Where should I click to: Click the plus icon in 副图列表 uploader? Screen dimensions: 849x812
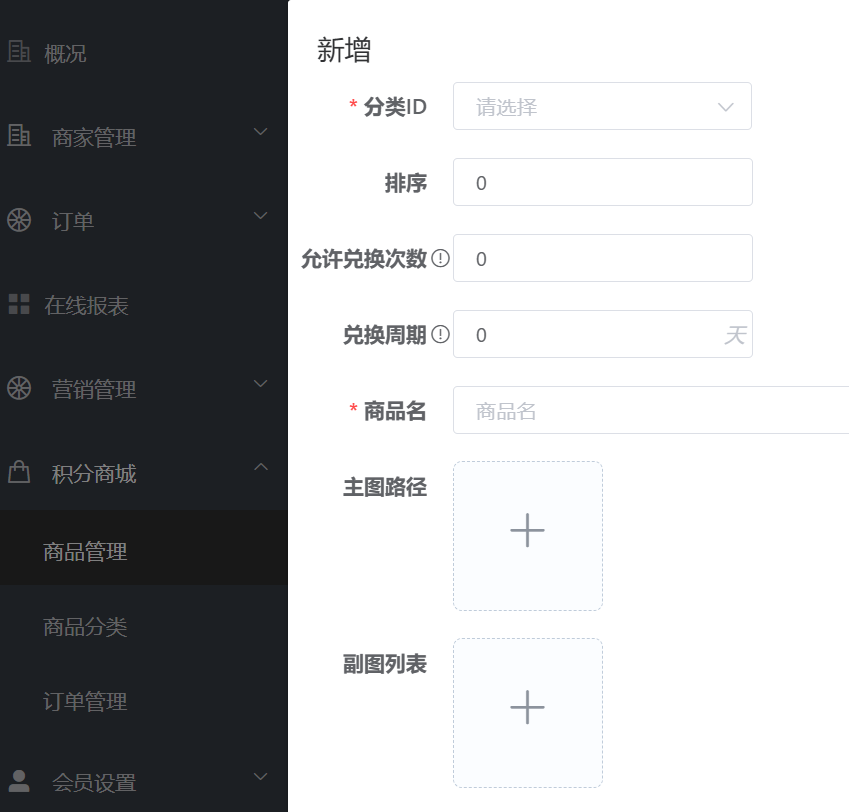point(528,708)
